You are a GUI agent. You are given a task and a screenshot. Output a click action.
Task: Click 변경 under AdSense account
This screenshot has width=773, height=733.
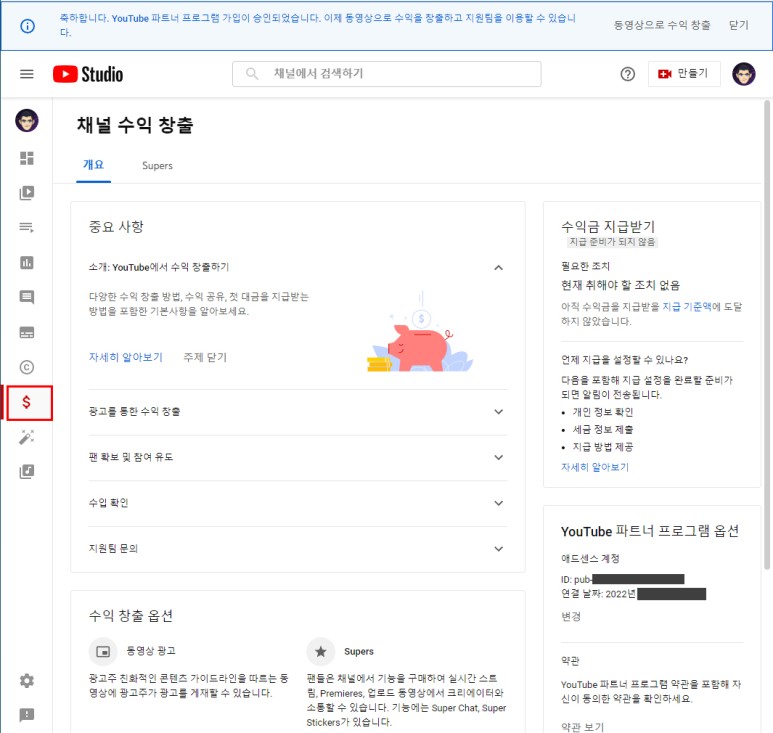pos(571,617)
